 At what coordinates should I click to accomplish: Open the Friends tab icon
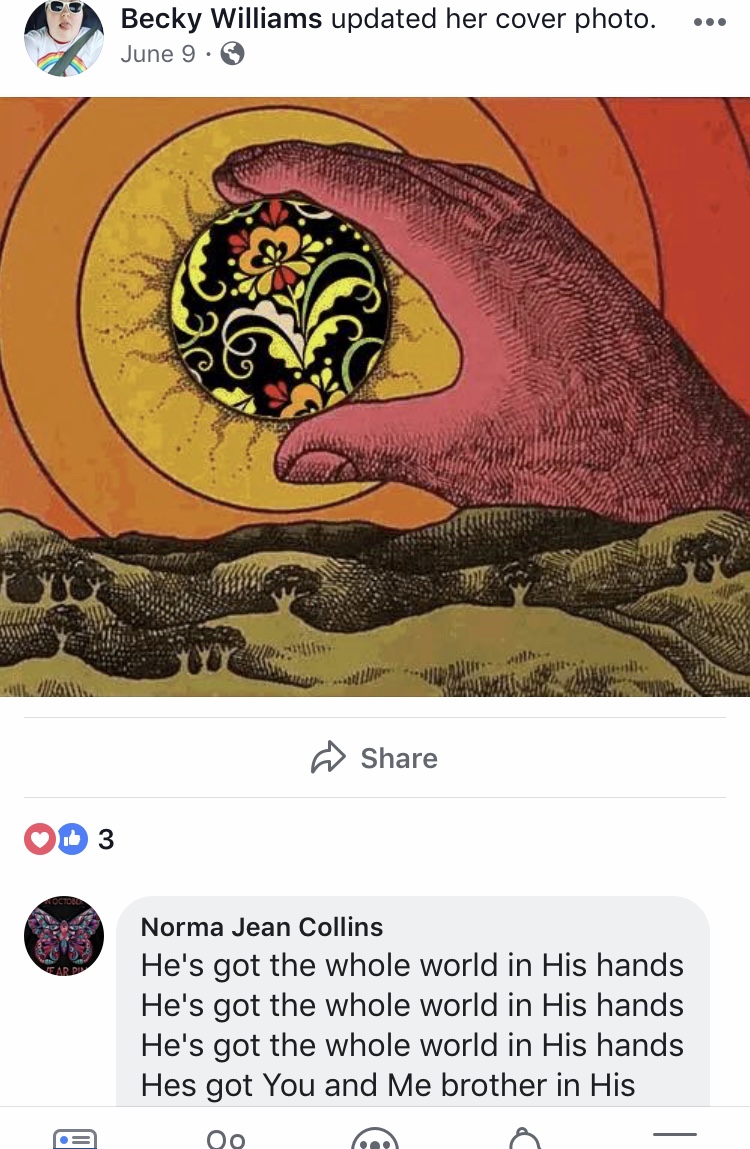click(x=226, y=1139)
